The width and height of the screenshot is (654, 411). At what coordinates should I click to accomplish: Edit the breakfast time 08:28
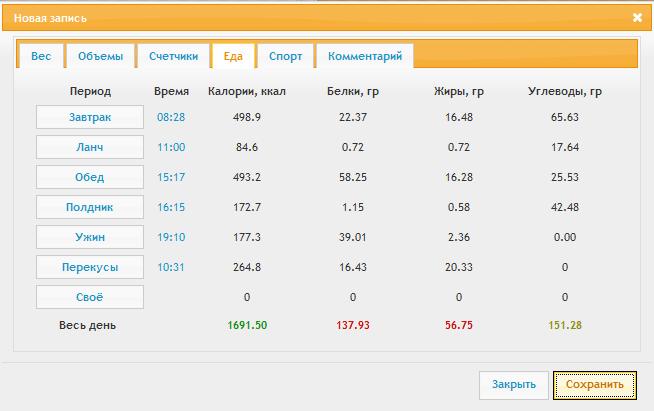(171, 117)
